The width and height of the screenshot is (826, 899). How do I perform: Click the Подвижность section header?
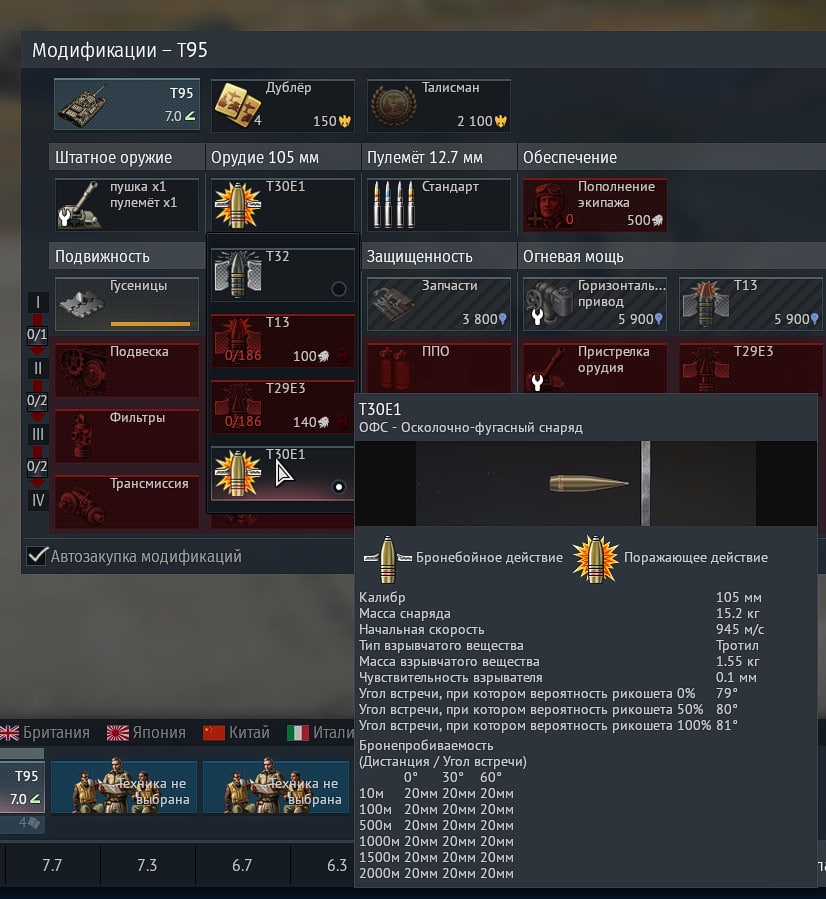(127, 256)
